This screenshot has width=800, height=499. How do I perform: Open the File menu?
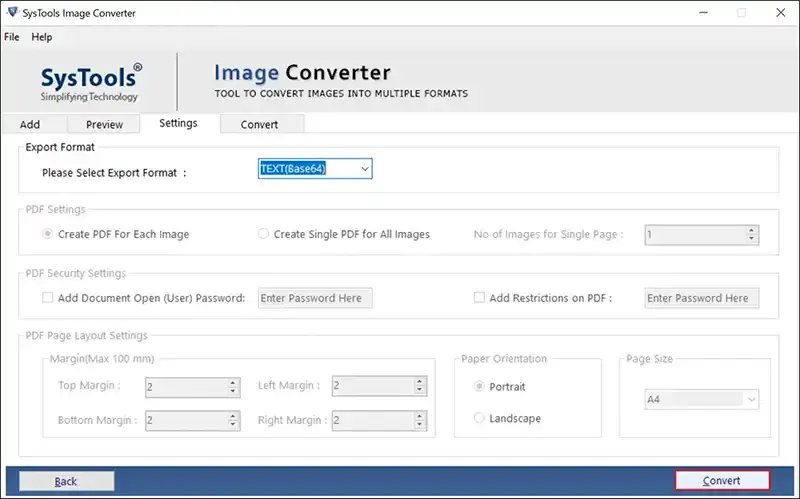[x=11, y=37]
